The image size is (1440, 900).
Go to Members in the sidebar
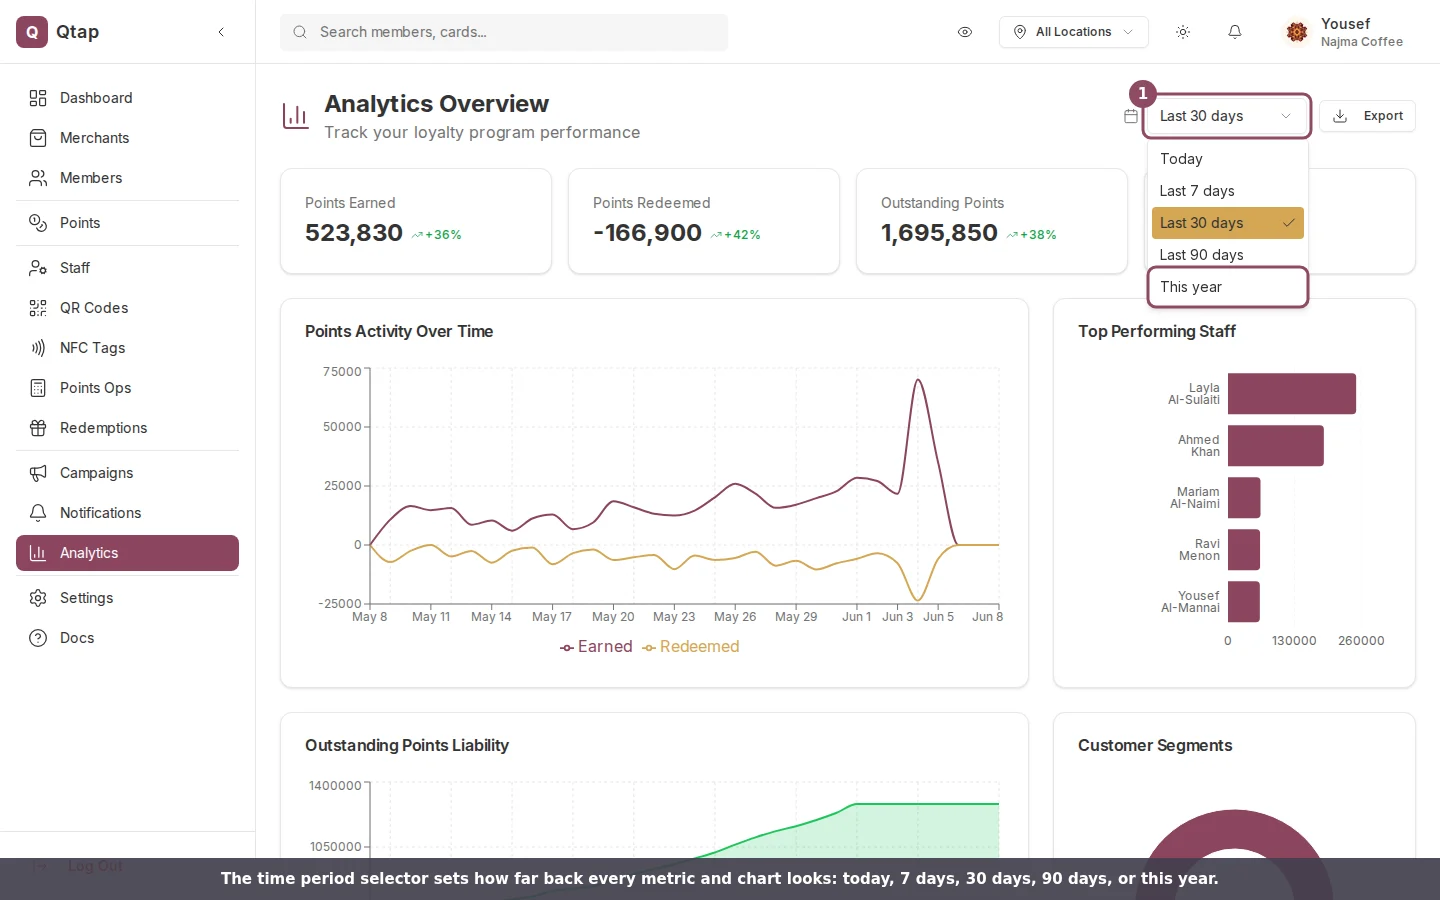[127, 178]
